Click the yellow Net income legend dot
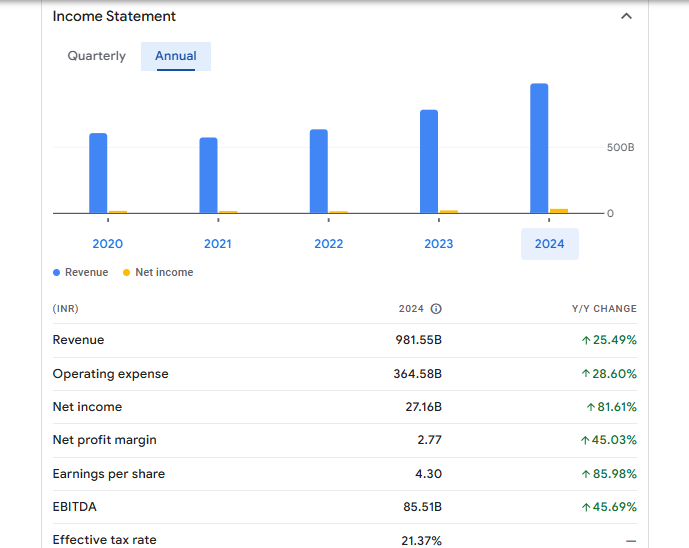Screen dimensions: 689x548 127,272
